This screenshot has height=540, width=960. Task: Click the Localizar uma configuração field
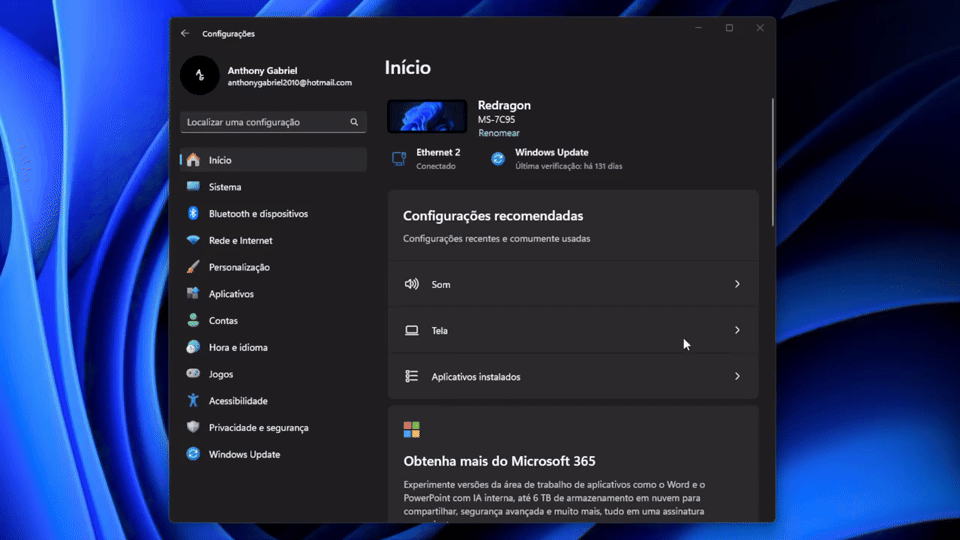tap(273, 122)
